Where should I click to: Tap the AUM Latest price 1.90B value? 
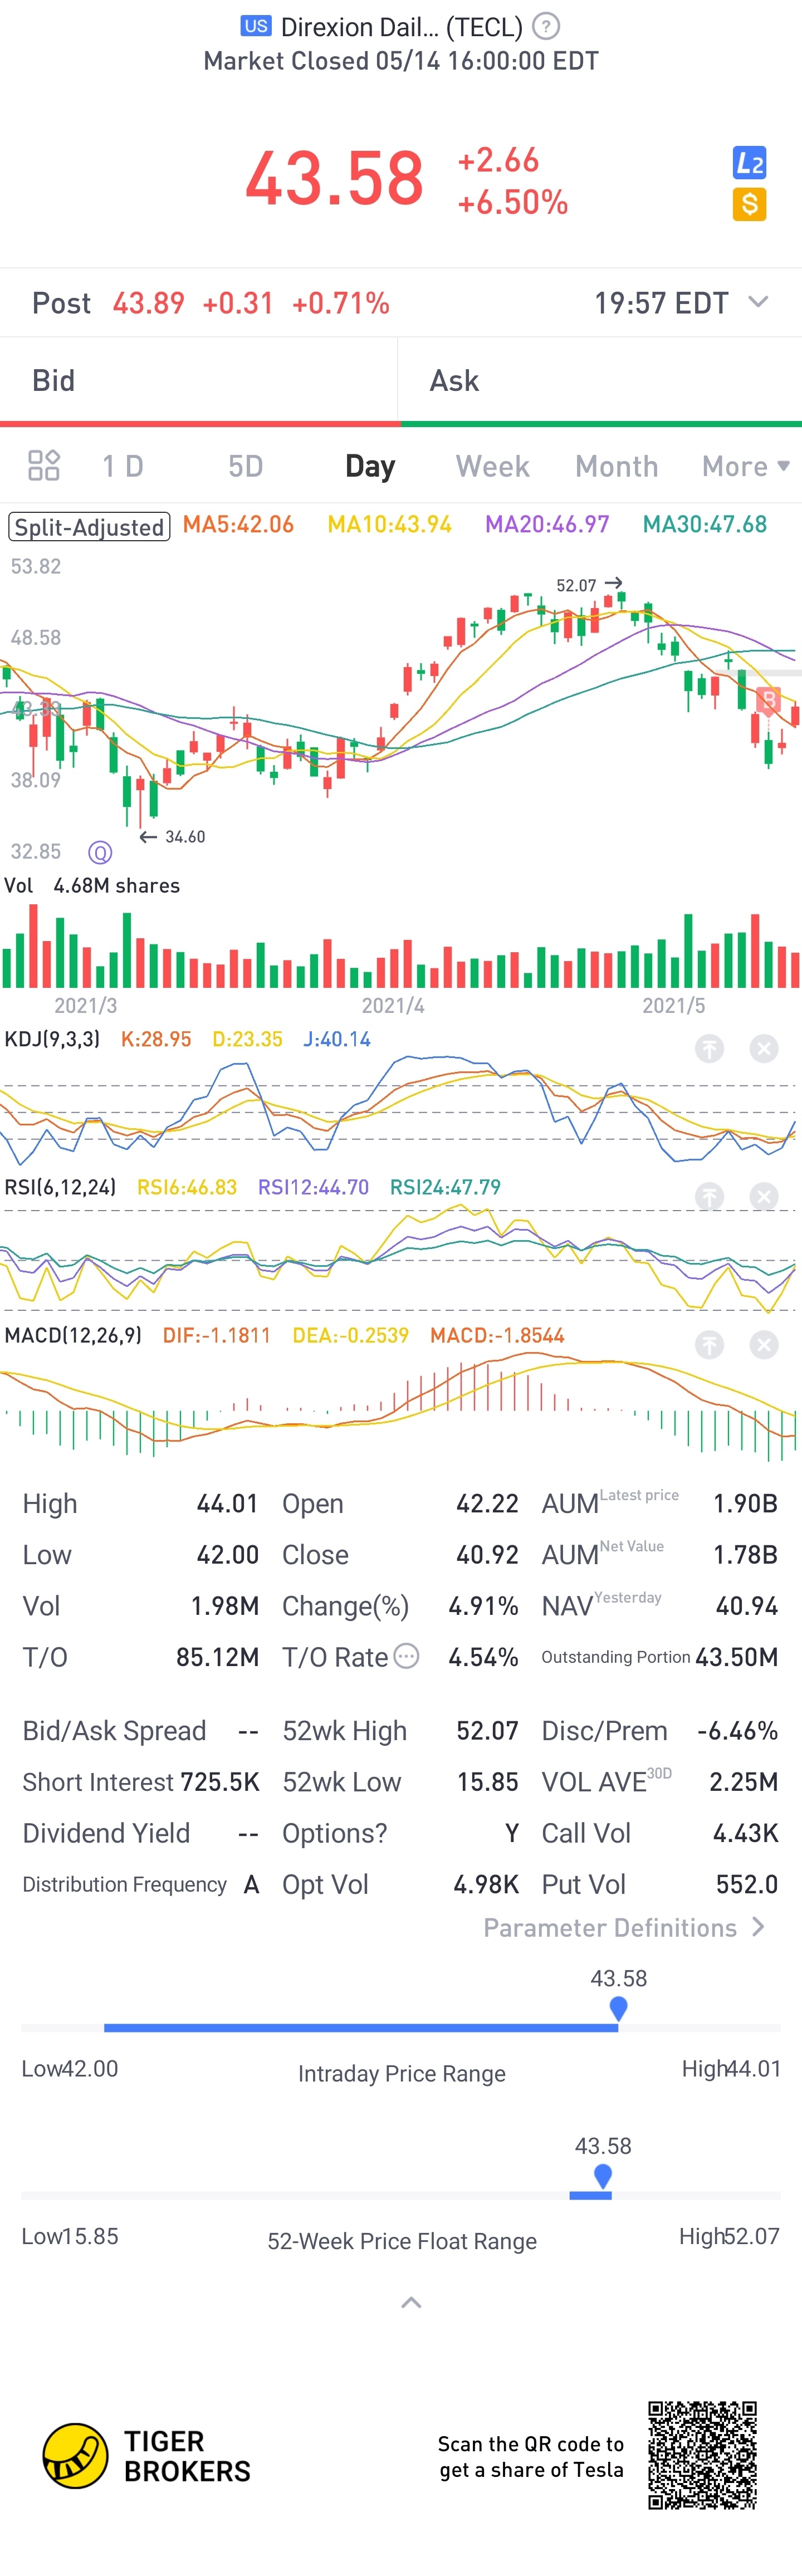[x=745, y=1503]
